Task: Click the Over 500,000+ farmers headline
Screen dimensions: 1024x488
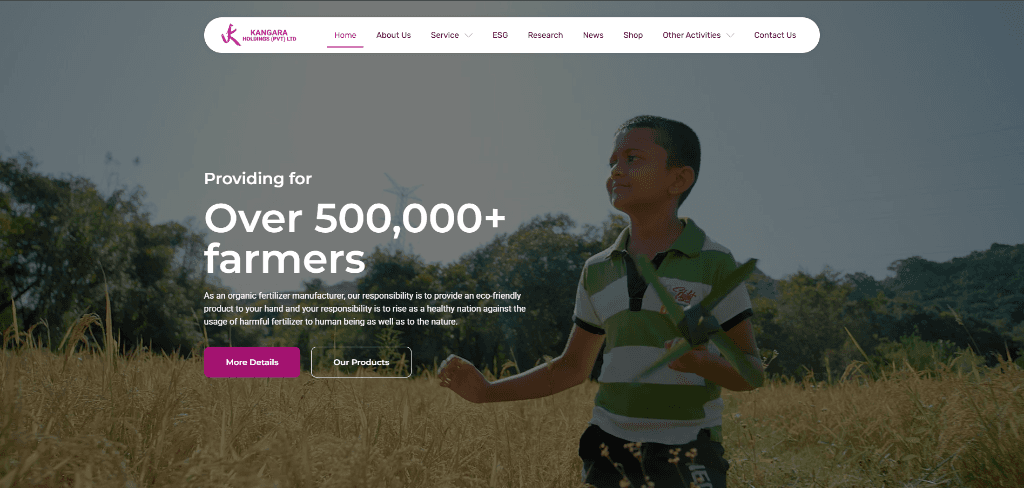Action: (355, 239)
